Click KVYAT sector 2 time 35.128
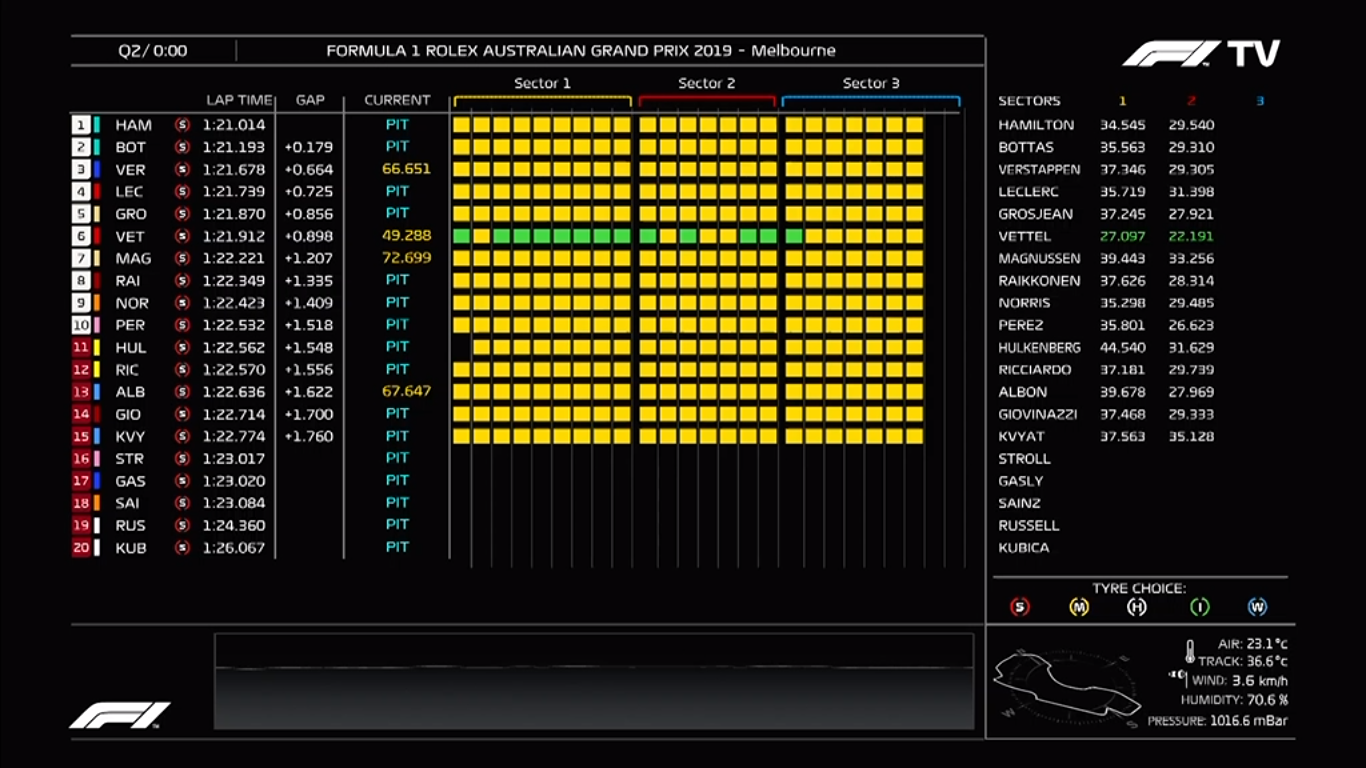The image size is (1366, 768). pyautogui.click(x=1191, y=437)
